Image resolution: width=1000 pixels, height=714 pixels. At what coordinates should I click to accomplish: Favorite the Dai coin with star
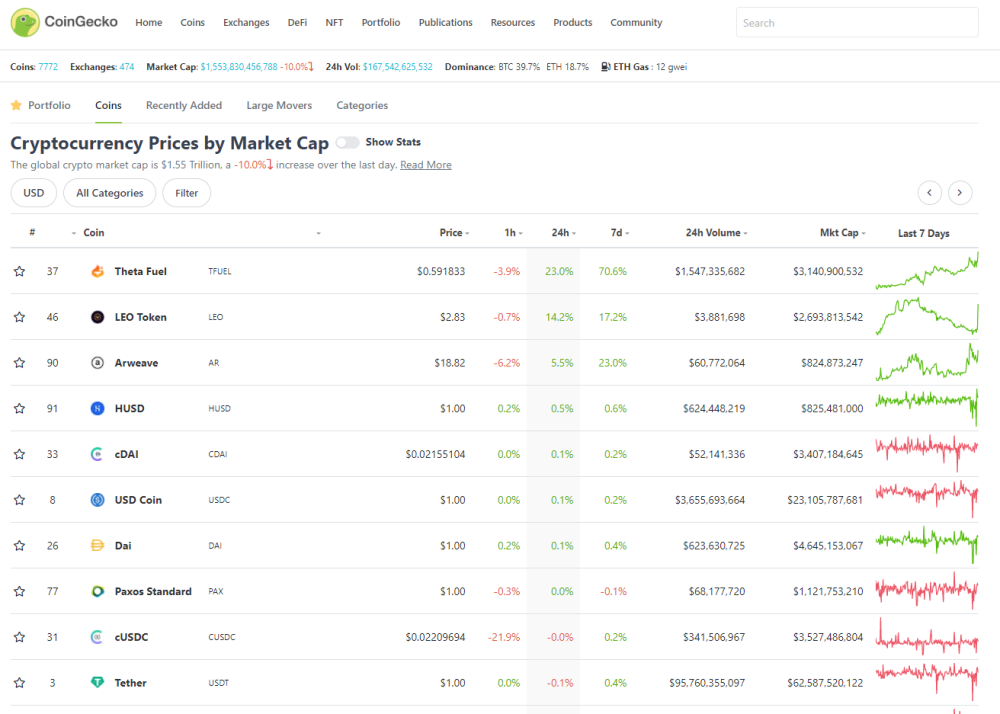click(20, 546)
